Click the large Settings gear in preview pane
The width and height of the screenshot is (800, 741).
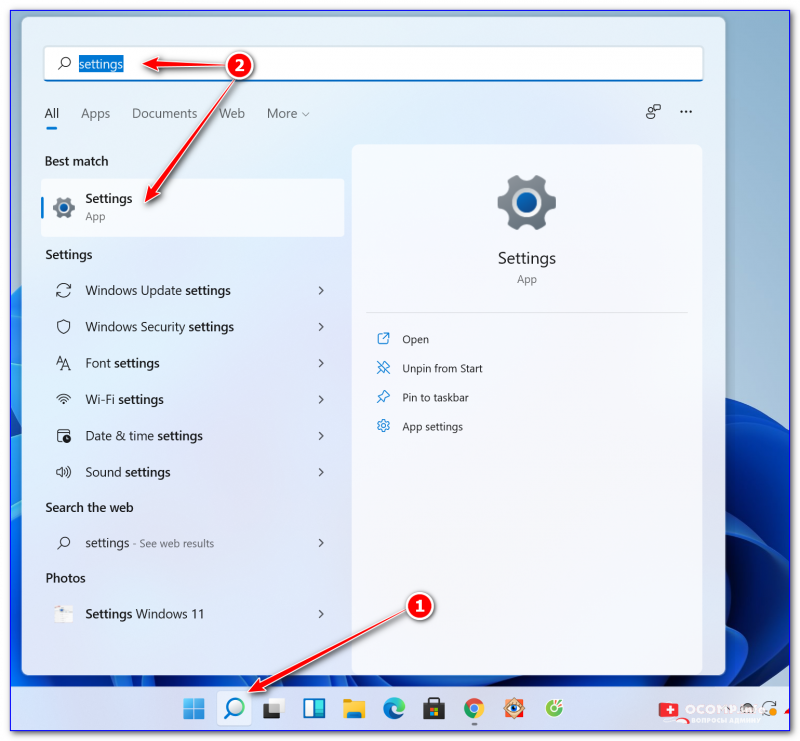click(x=527, y=203)
